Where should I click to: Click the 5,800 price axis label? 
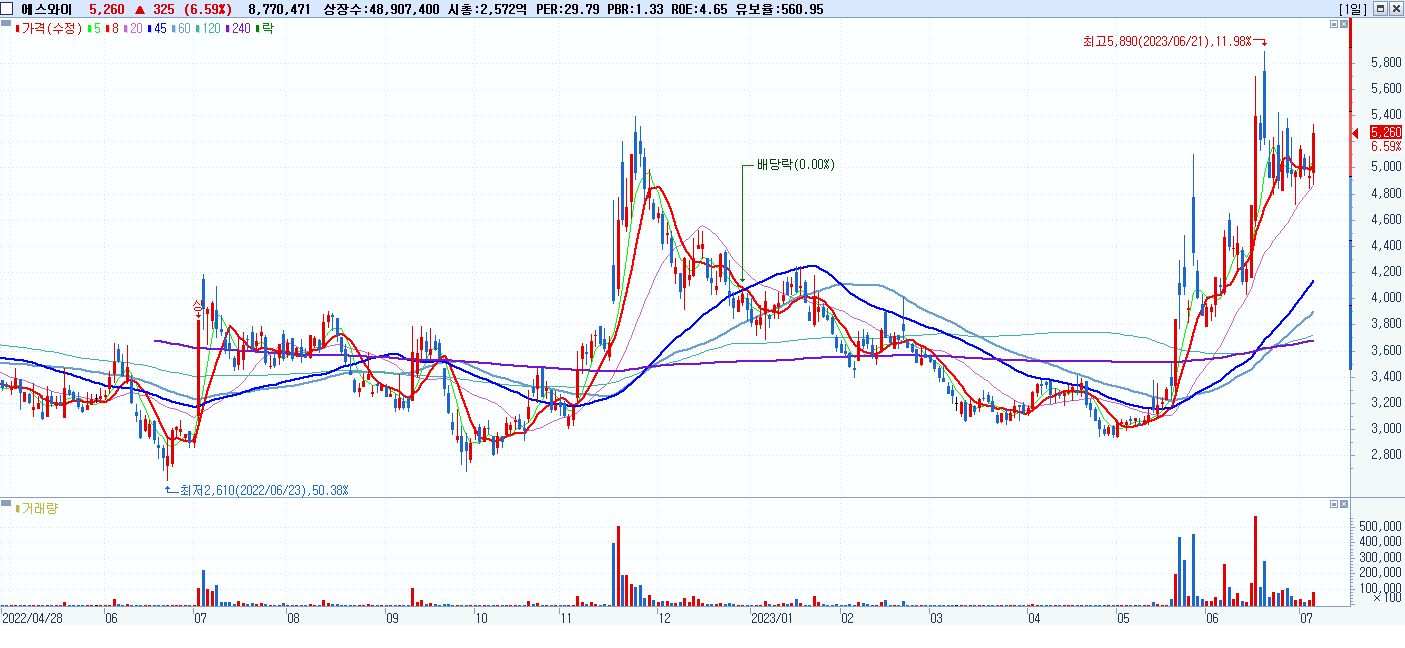pyautogui.click(x=1387, y=62)
